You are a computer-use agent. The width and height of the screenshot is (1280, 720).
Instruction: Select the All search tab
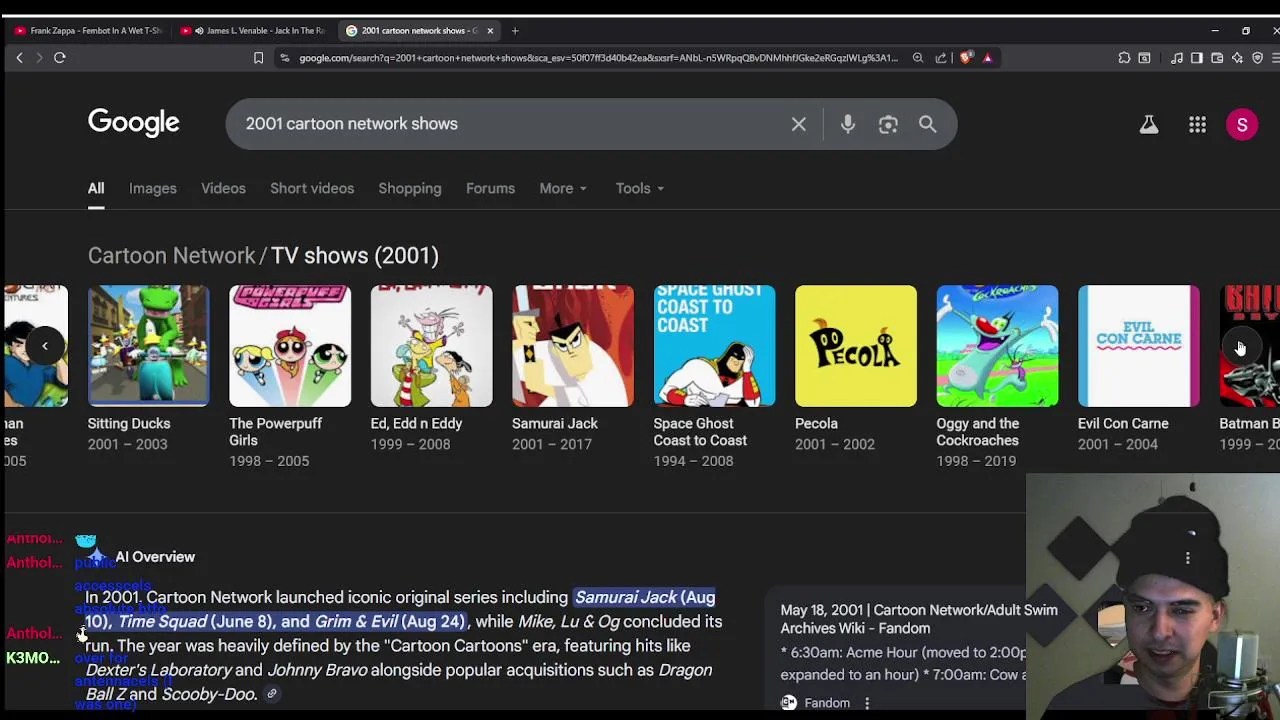click(96, 188)
